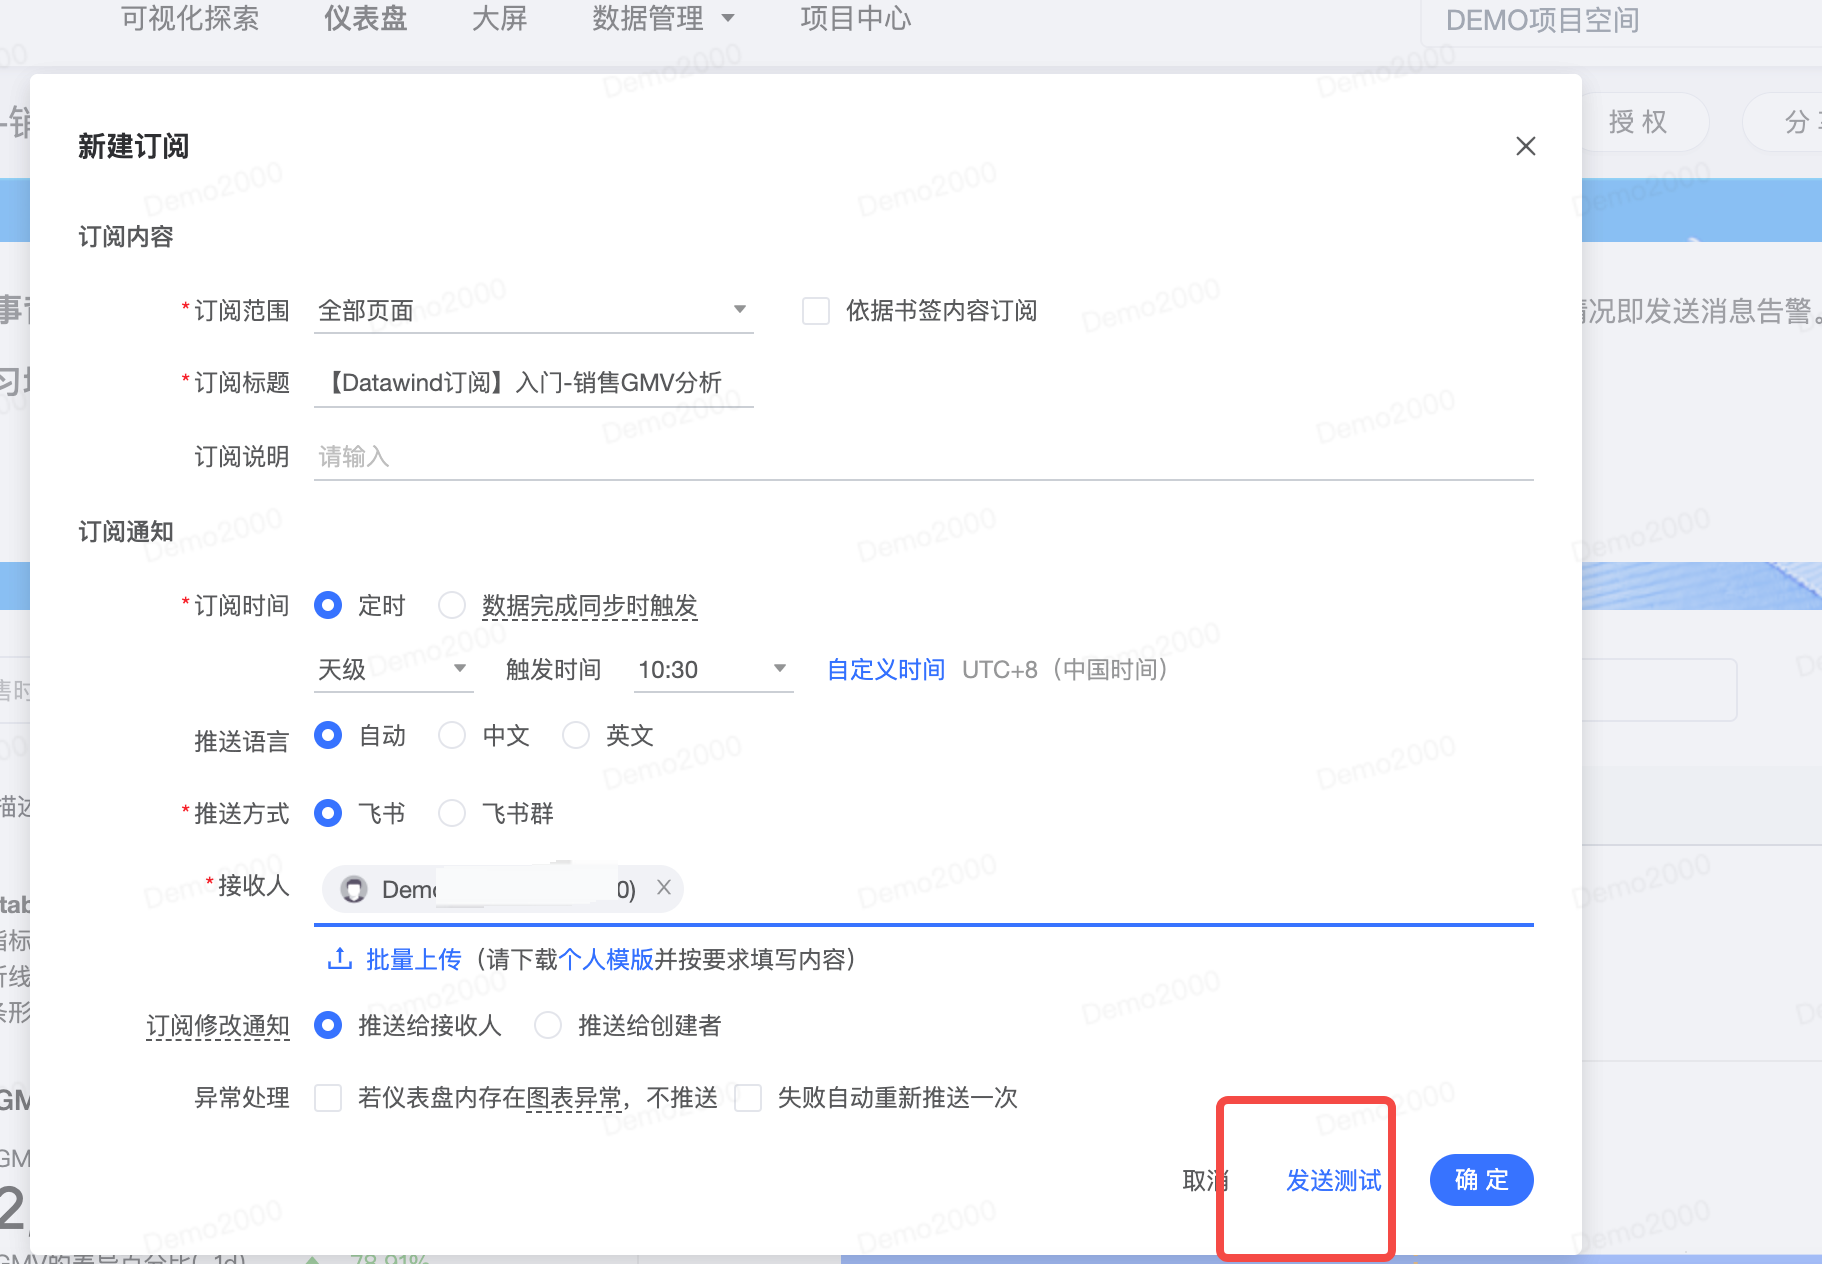1822x1264 pixels.
Task: Open 大屏 in top navigation
Action: (x=499, y=18)
